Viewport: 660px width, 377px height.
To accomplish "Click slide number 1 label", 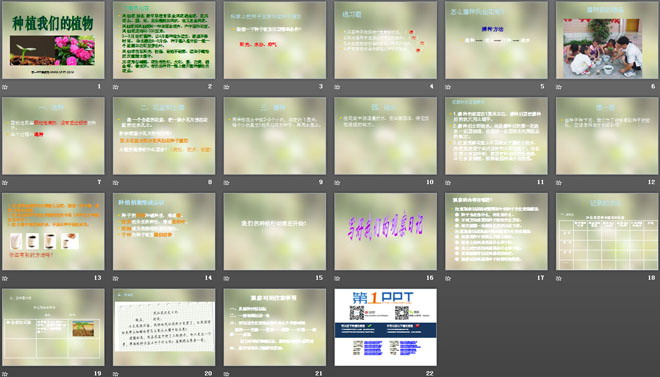I will tap(99, 87).
